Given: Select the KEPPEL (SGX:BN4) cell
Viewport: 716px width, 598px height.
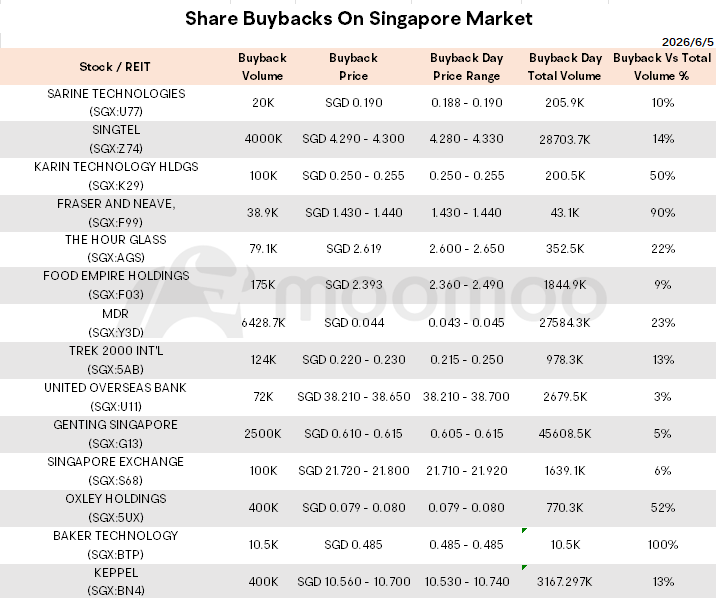Looking at the screenshot, I should pos(116,582).
